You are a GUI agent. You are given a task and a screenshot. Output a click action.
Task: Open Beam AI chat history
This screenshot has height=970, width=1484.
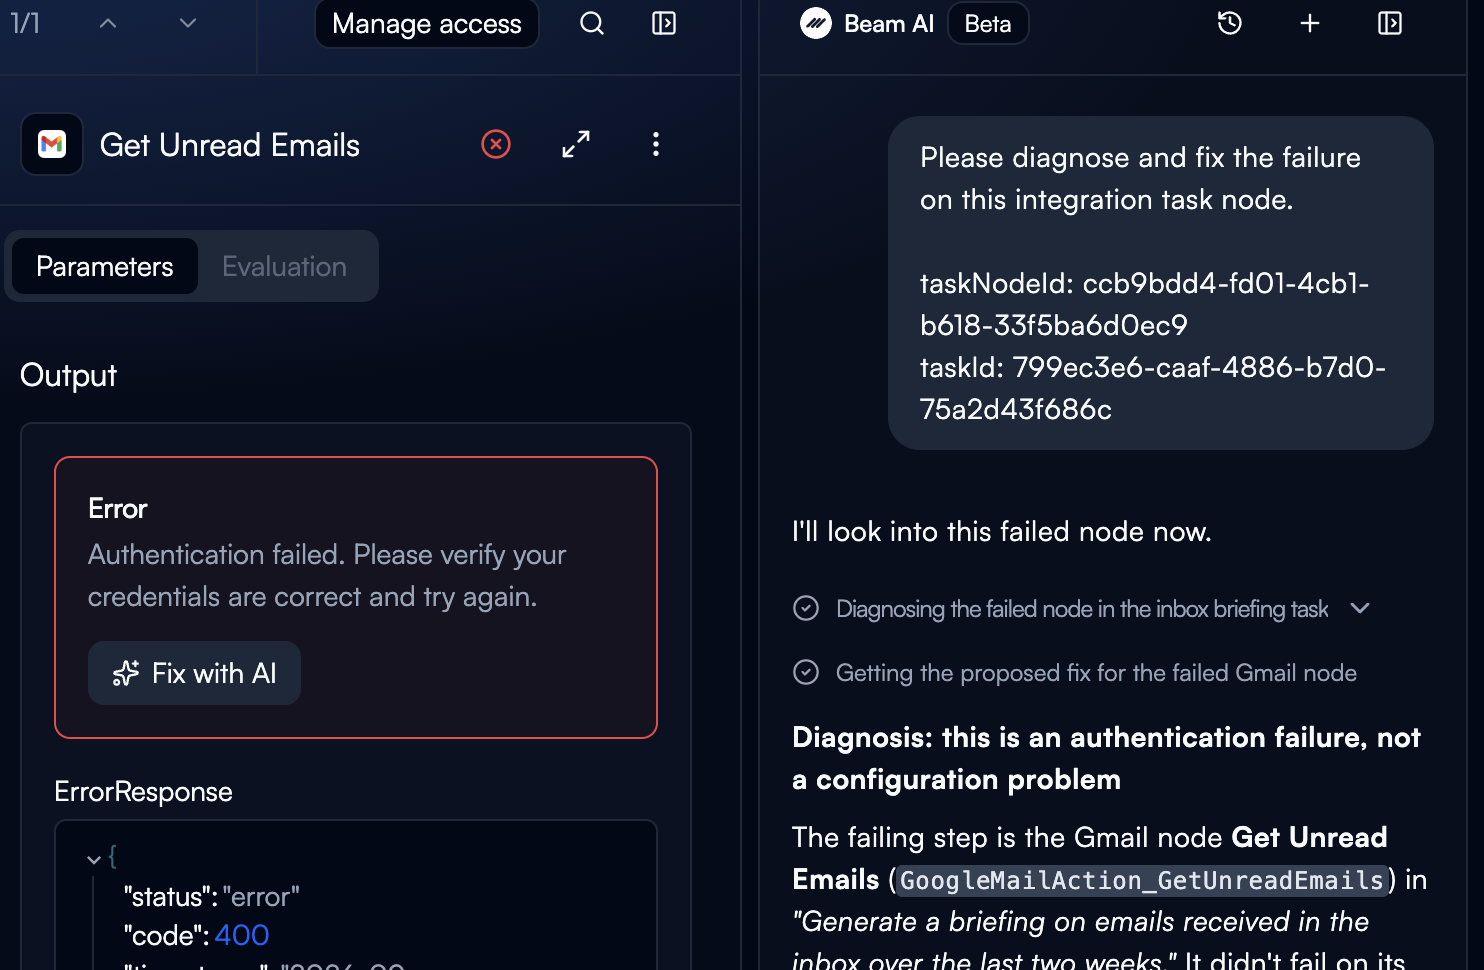point(1230,23)
